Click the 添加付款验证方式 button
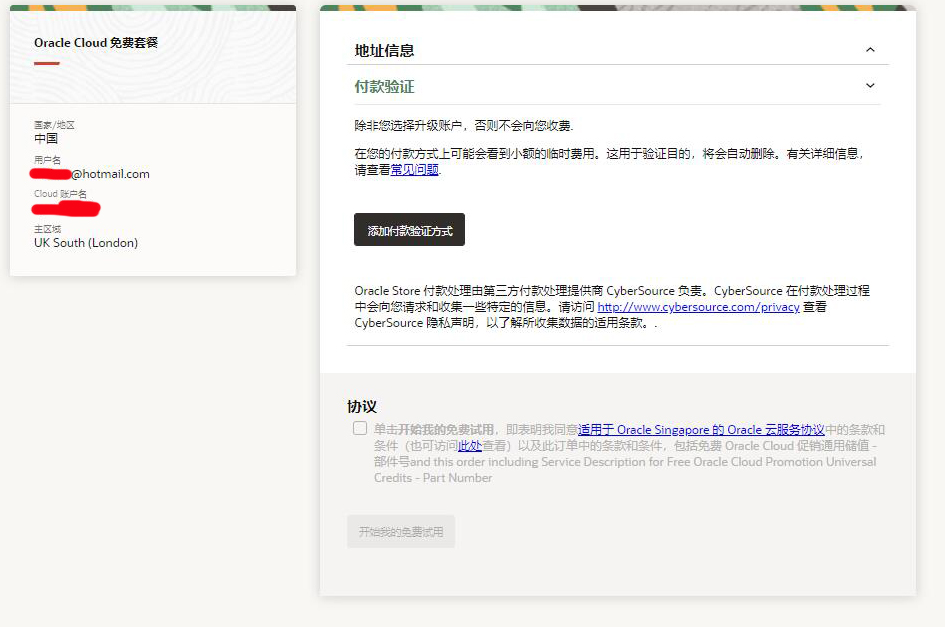945x627 pixels. click(409, 230)
